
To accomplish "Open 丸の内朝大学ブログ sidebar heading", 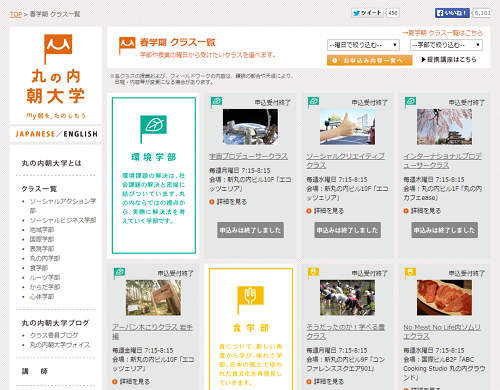I will pos(55,323).
